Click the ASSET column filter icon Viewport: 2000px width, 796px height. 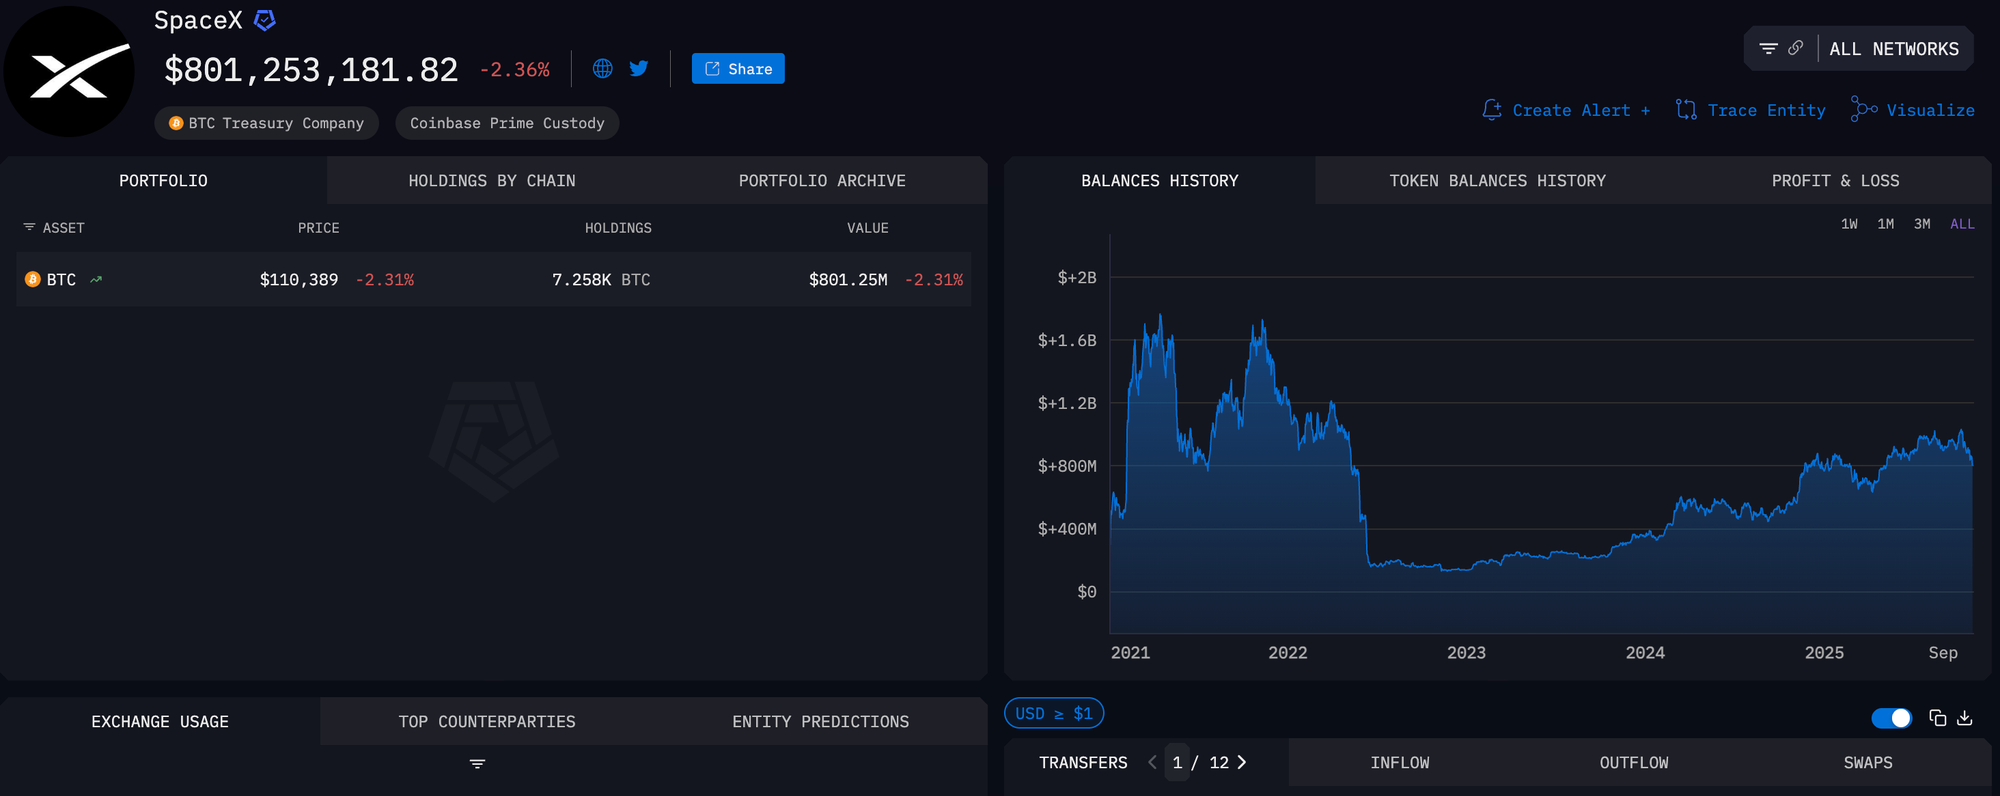tap(29, 228)
